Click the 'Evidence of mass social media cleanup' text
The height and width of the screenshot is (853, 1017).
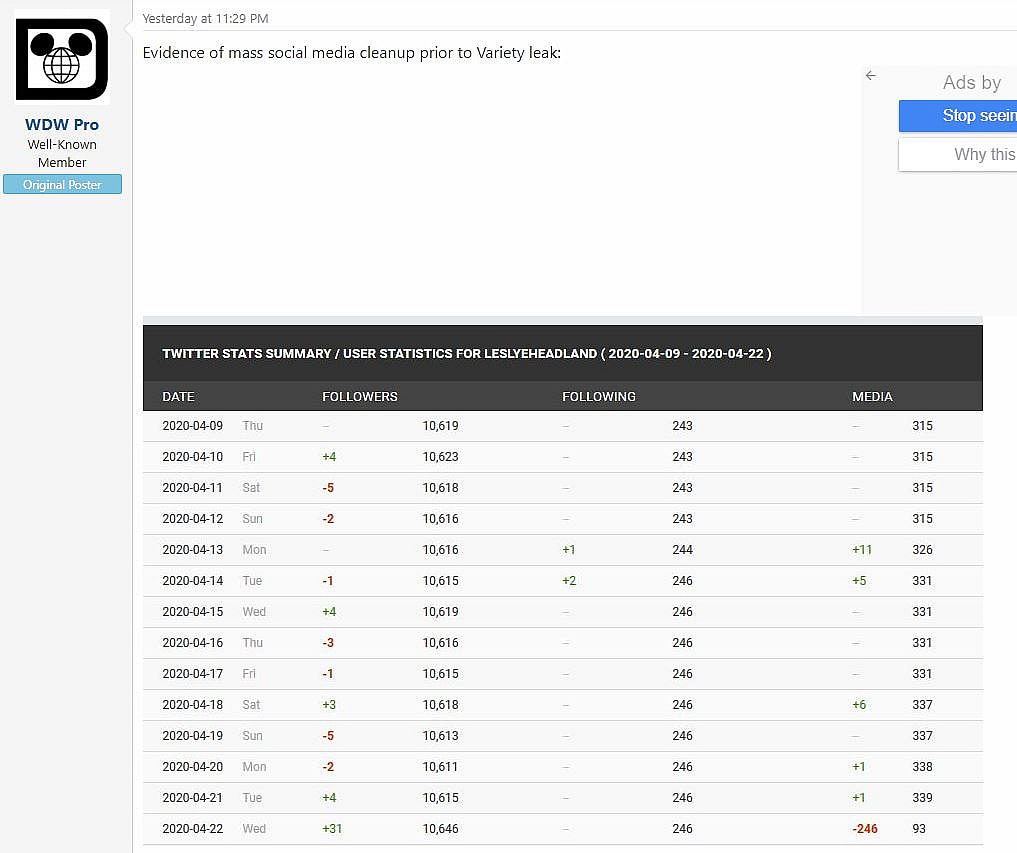[351, 53]
